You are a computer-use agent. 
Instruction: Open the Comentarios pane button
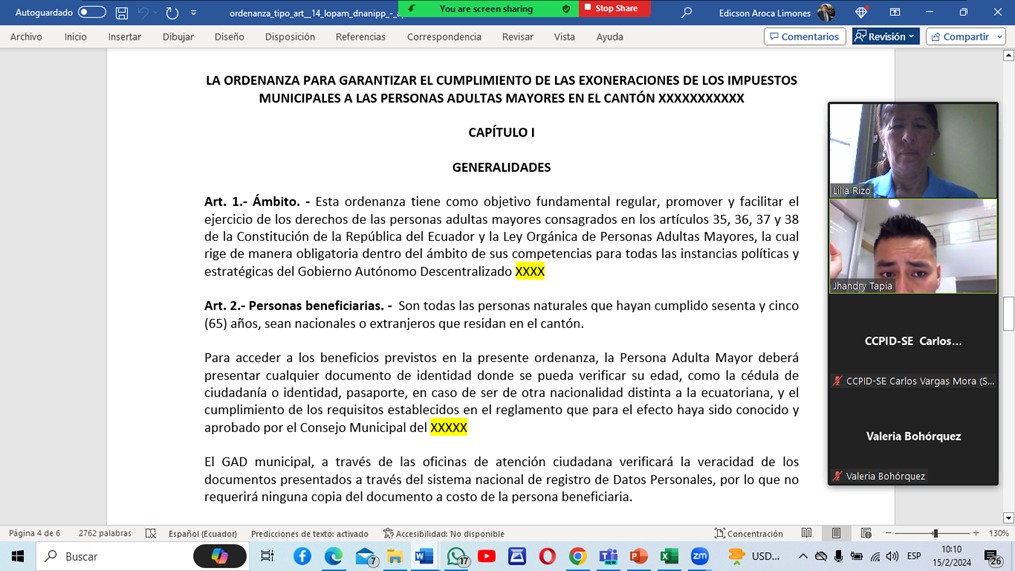coord(804,37)
